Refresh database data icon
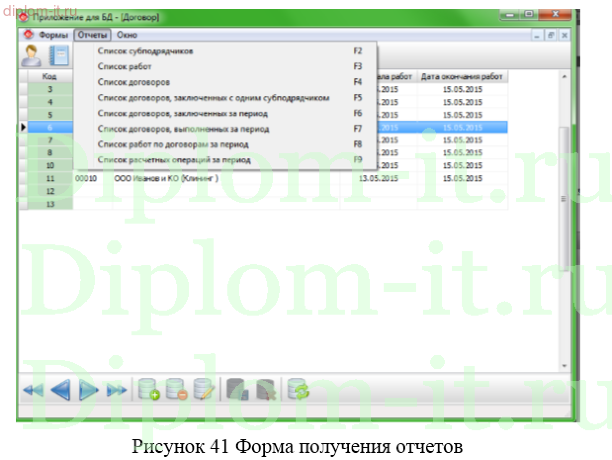The height and width of the screenshot is (460, 612). pyautogui.click(x=298, y=389)
